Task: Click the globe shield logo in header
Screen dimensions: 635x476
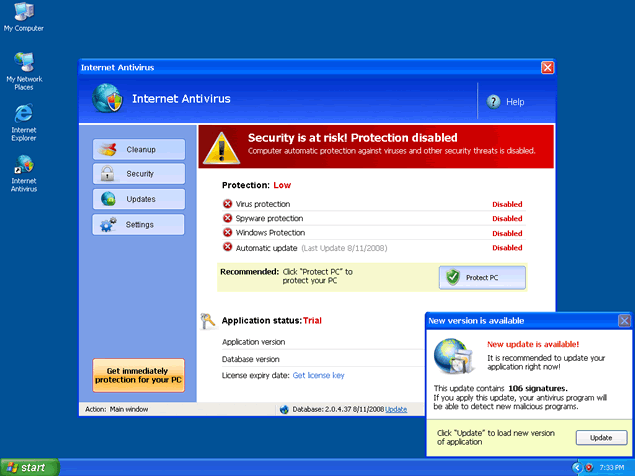Action: point(107,99)
